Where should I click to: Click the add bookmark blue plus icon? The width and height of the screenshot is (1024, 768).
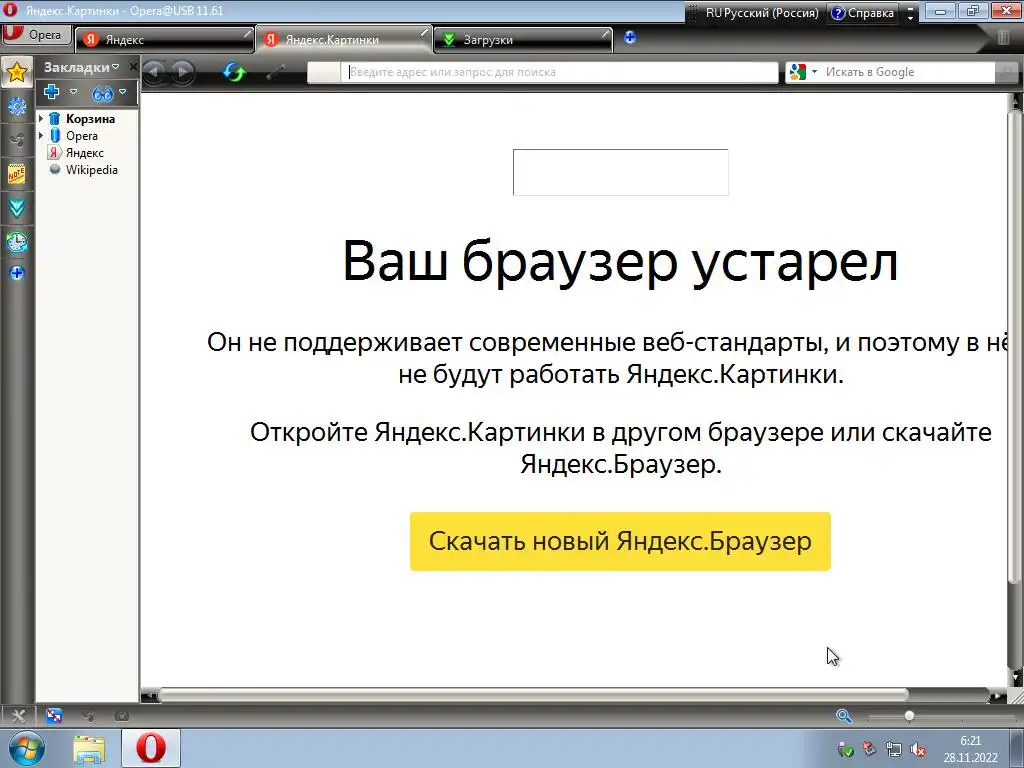pyautogui.click(x=52, y=92)
